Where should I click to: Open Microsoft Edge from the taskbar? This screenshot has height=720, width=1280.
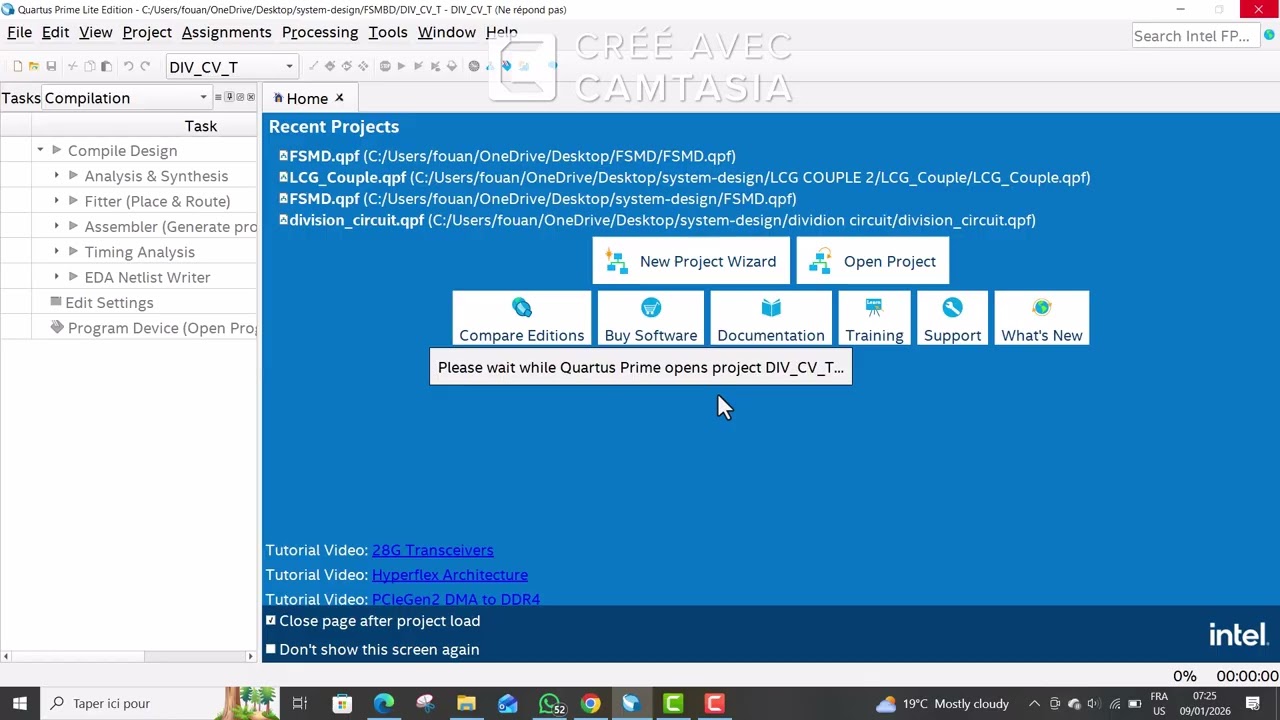tap(384, 703)
